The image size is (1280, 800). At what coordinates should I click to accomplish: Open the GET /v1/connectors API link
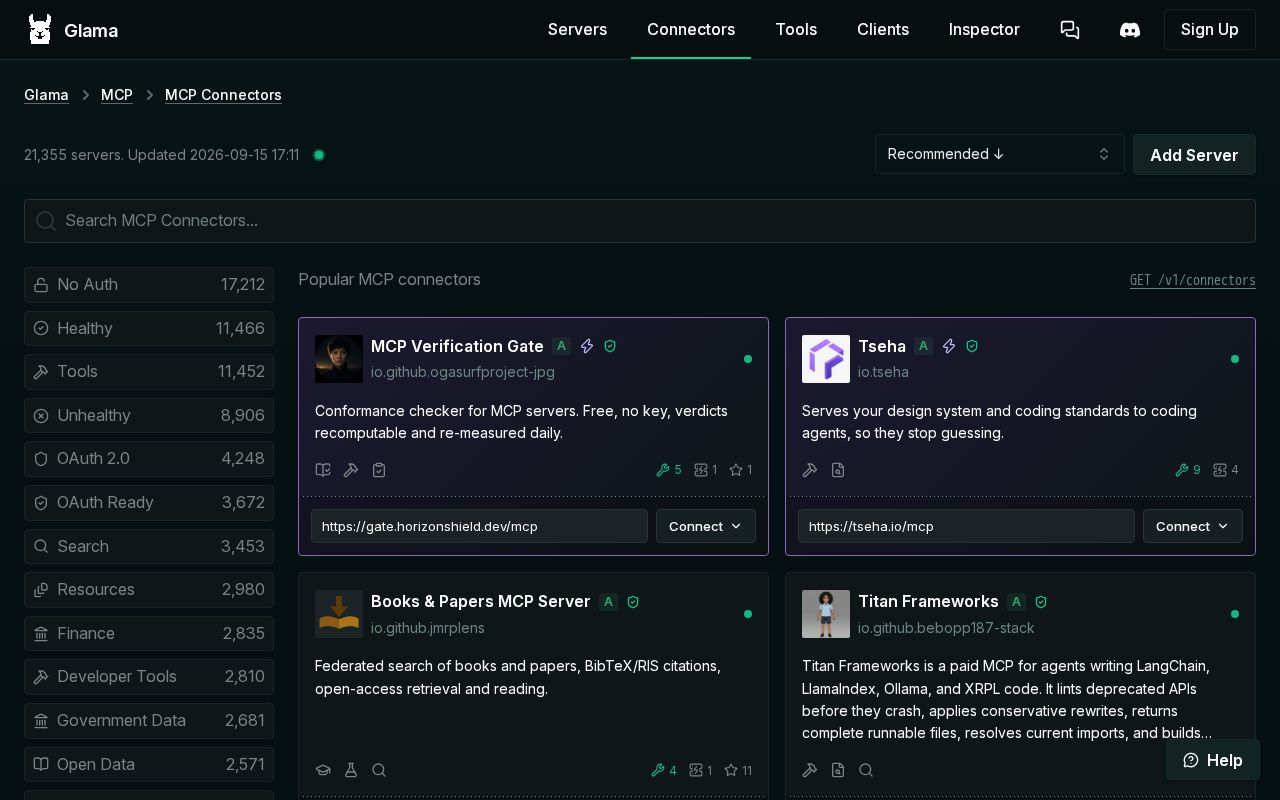click(1193, 280)
